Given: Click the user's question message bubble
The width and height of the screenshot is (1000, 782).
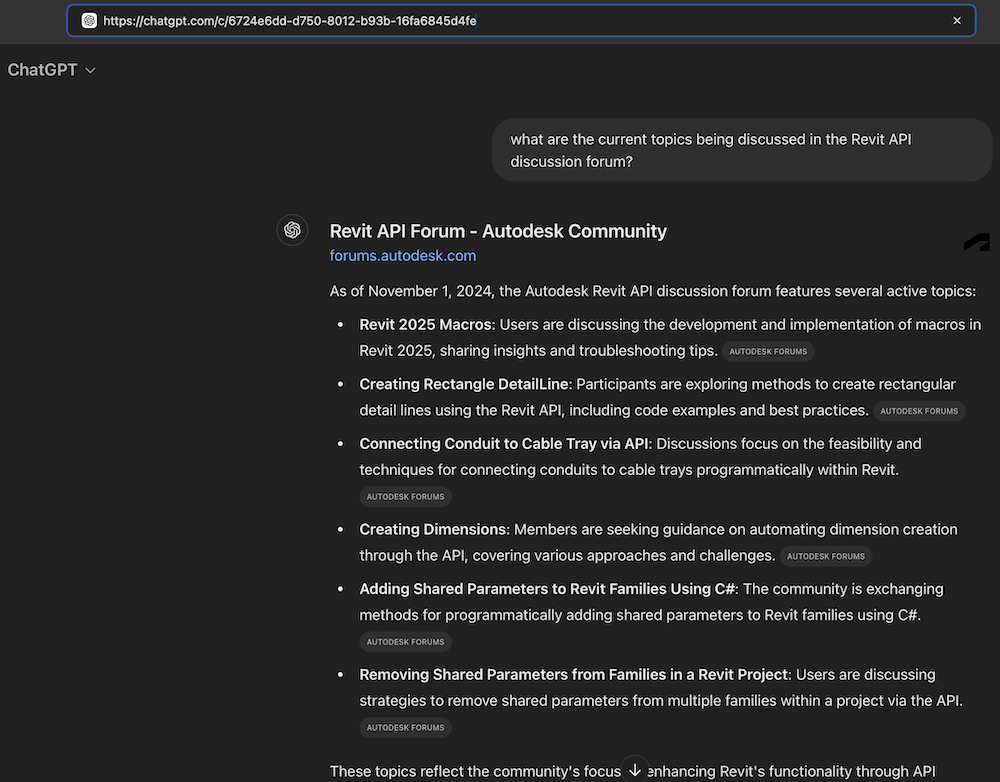Looking at the screenshot, I should click(x=741, y=150).
